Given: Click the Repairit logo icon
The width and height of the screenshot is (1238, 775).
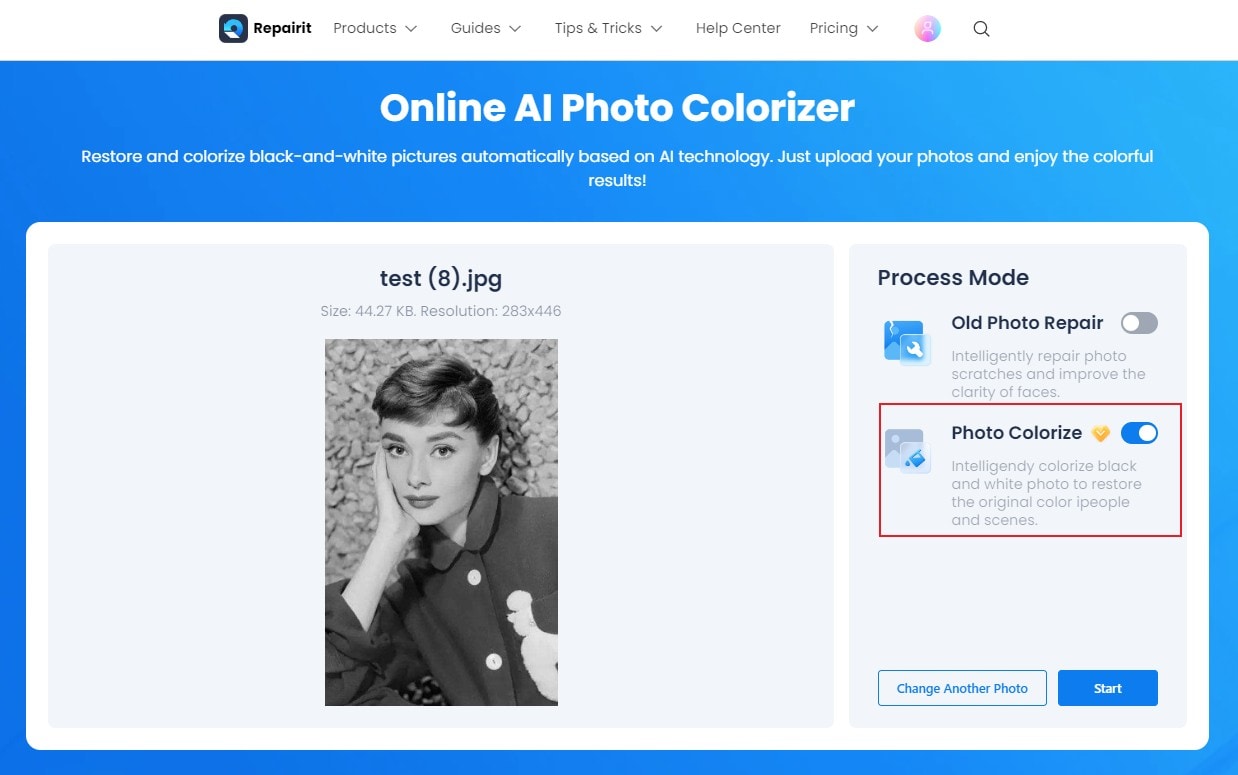Looking at the screenshot, I should [233, 28].
